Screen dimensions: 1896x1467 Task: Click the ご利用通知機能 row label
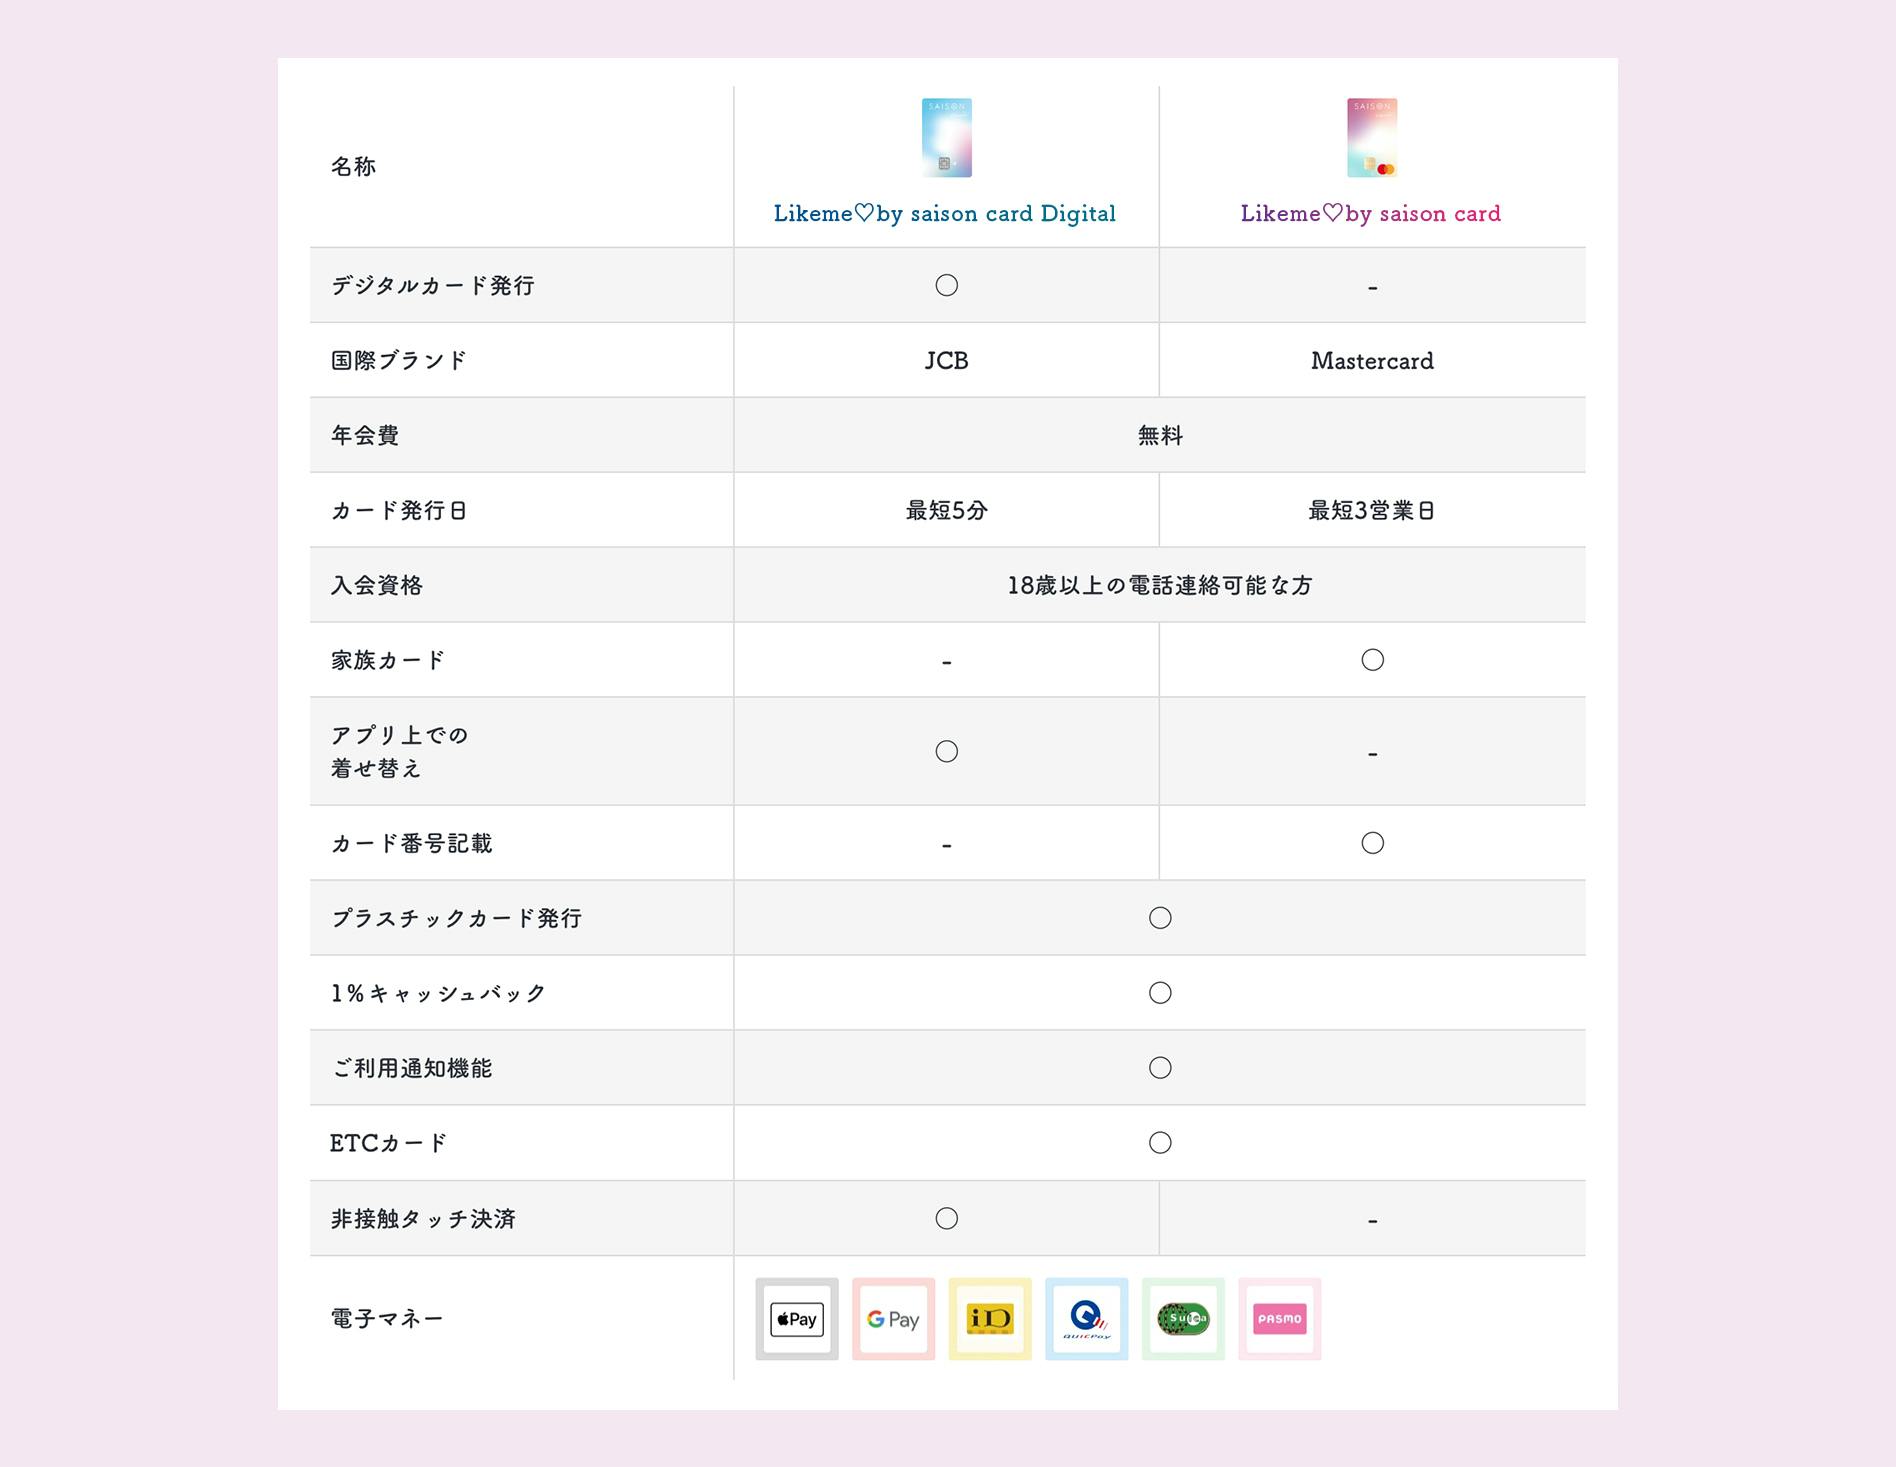(411, 1068)
